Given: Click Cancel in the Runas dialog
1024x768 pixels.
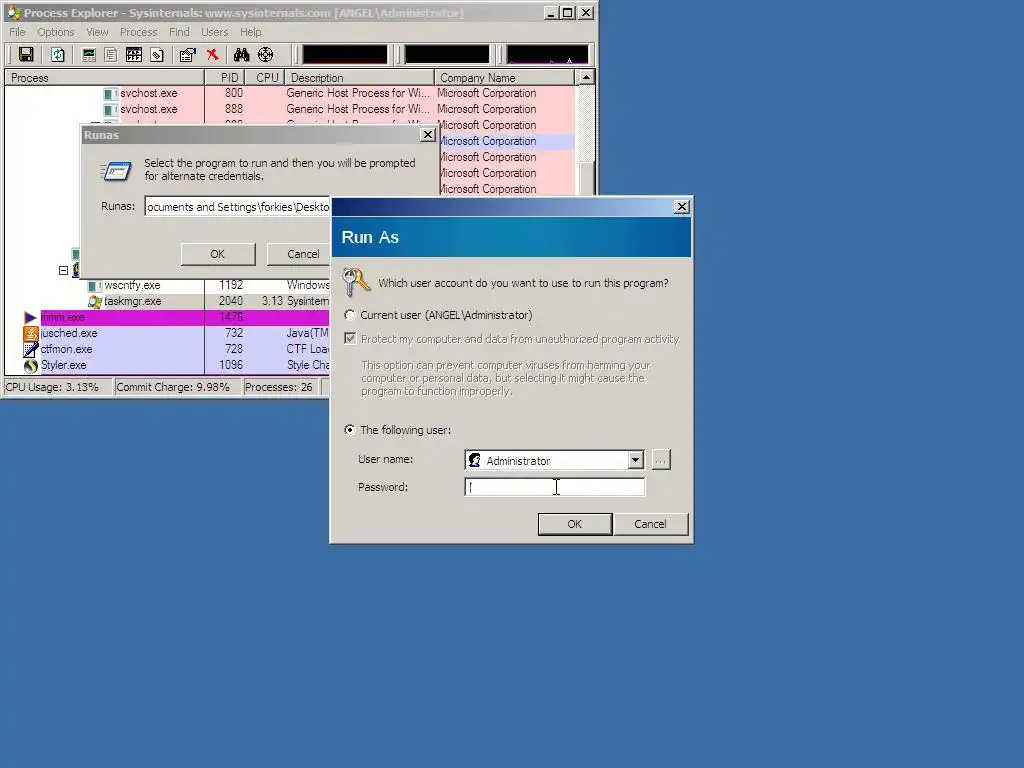Looking at the screenshot, I should coord(303,254).
